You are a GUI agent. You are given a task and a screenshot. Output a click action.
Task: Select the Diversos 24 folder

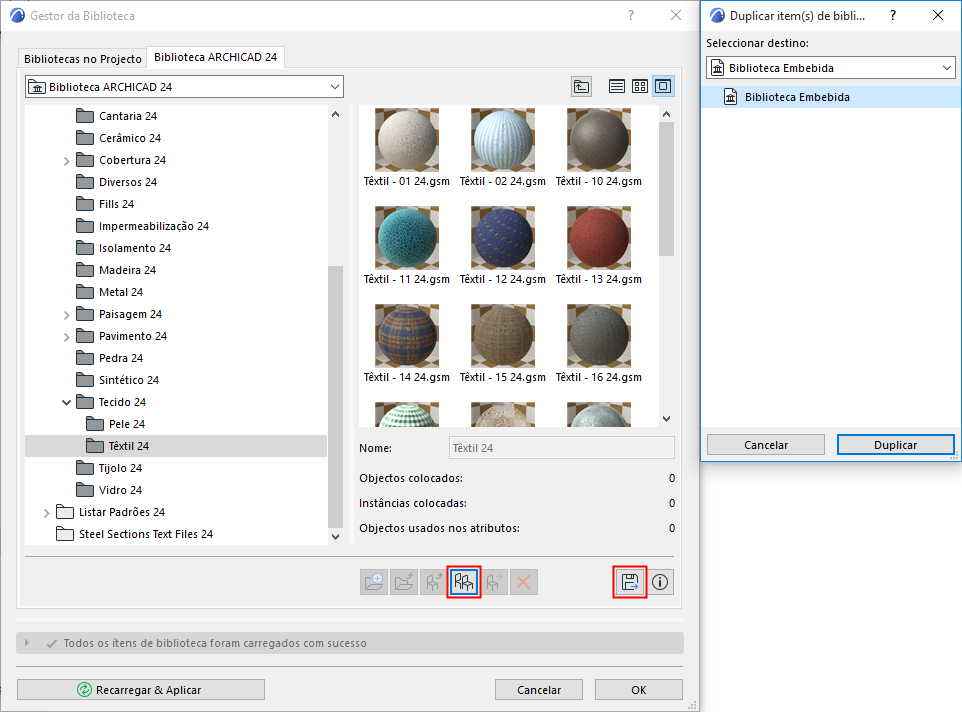click(128, 182)
